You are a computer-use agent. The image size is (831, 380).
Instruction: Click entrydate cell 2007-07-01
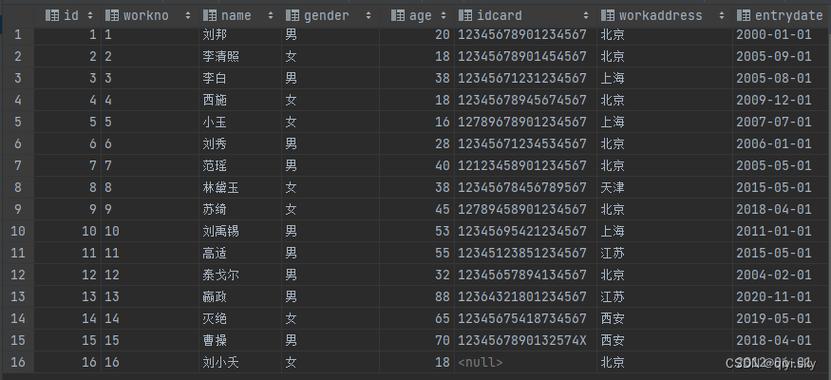pyautogui.click(x=774, y=122)
